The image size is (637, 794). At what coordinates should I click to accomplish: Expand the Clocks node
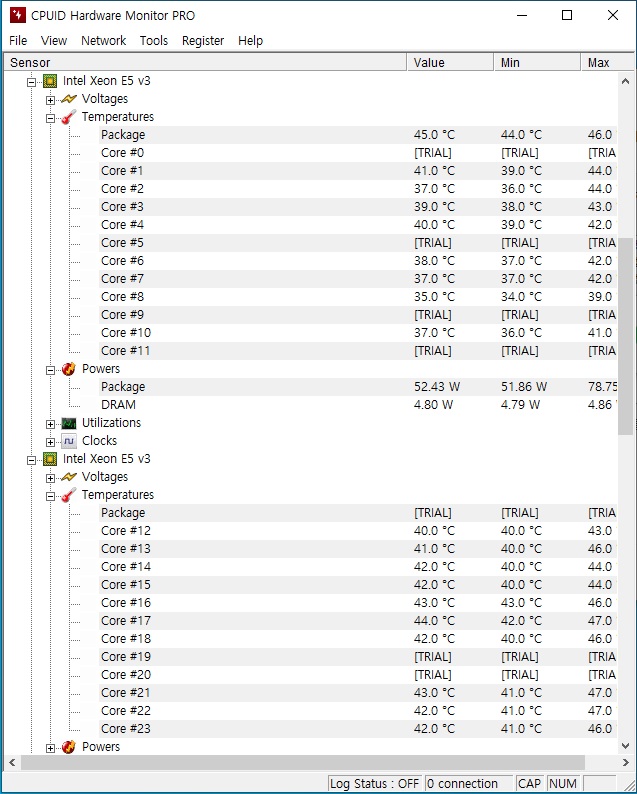[x=50, y=442]
